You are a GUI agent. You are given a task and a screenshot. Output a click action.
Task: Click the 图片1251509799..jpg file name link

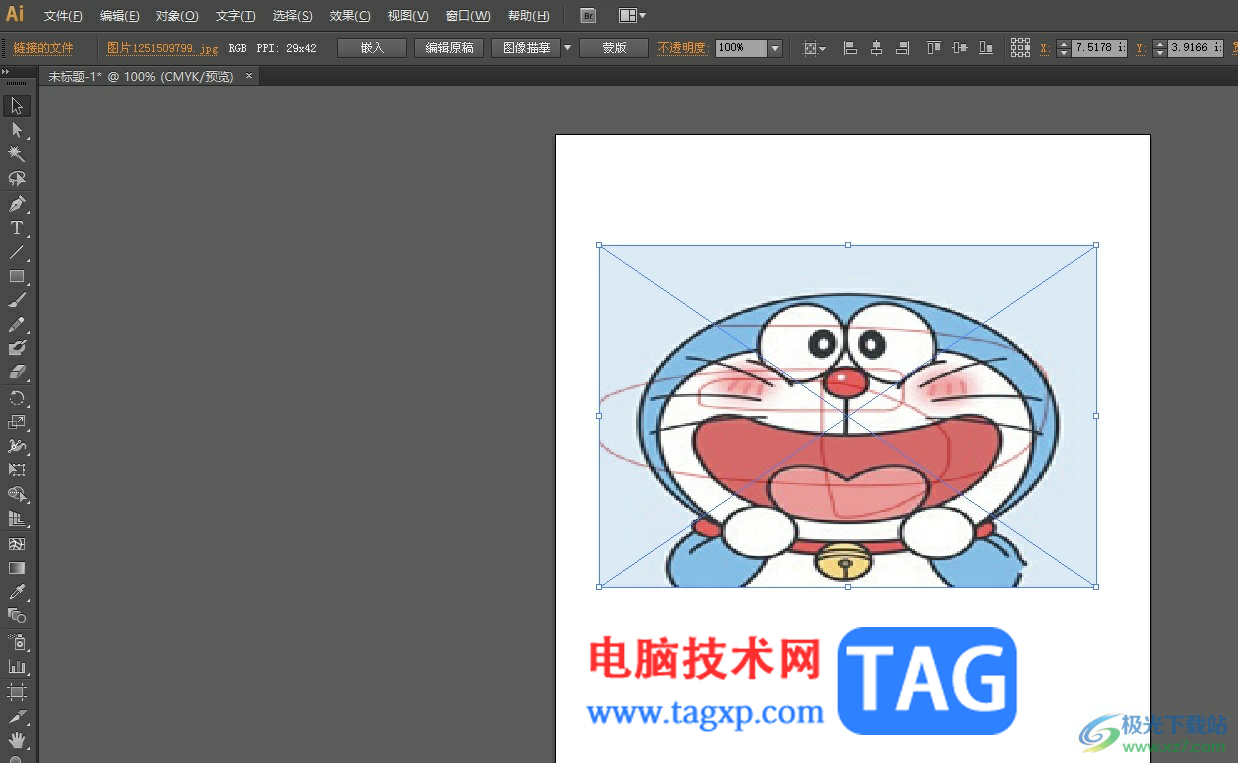[162, 48]
